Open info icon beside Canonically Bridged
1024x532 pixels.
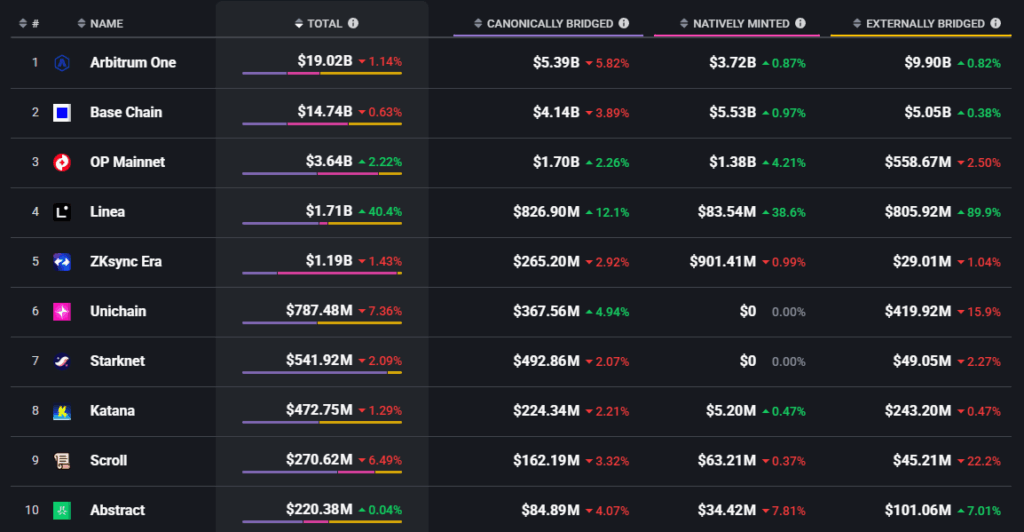pos(624,23)
